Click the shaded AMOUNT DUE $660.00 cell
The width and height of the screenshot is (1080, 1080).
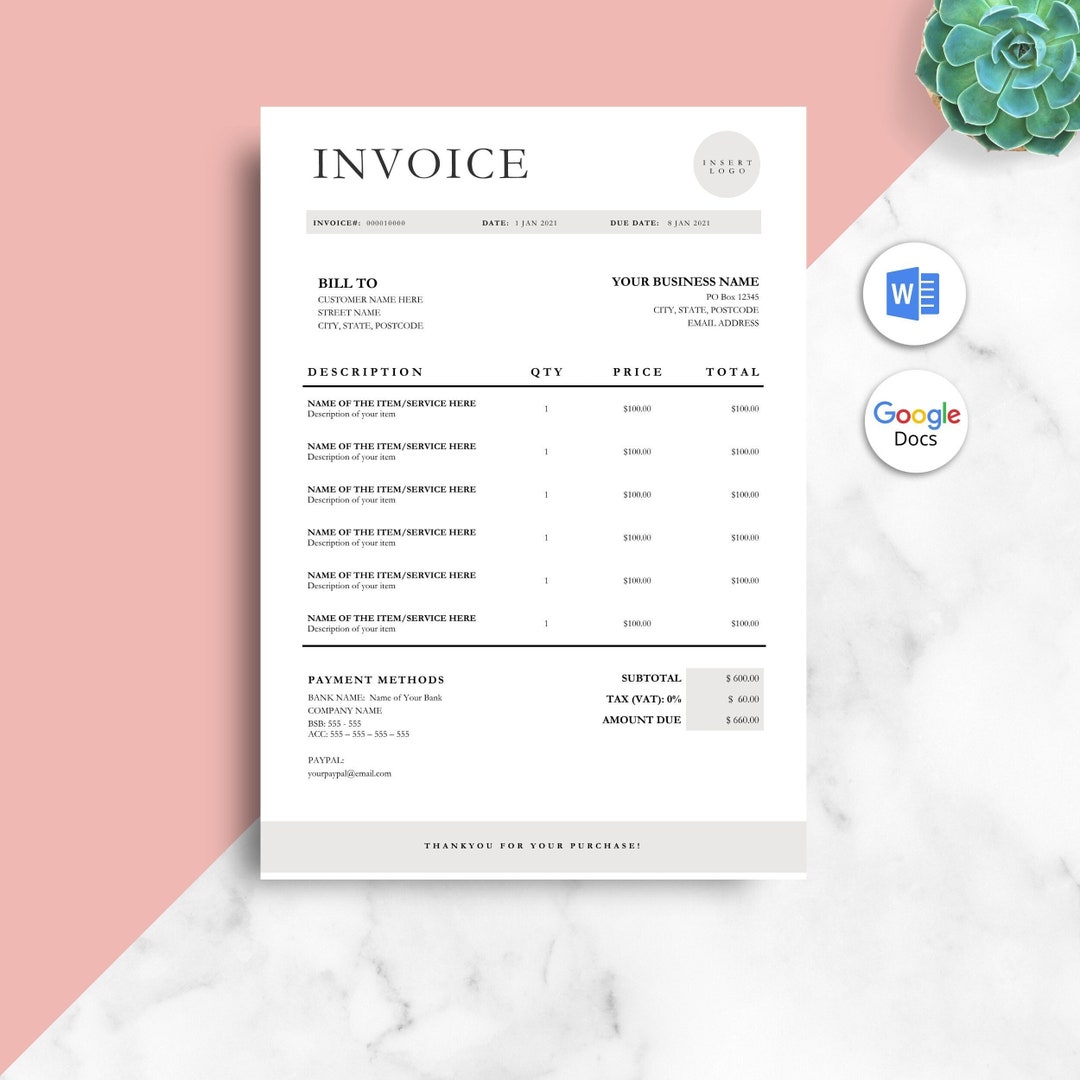point(744,719)
